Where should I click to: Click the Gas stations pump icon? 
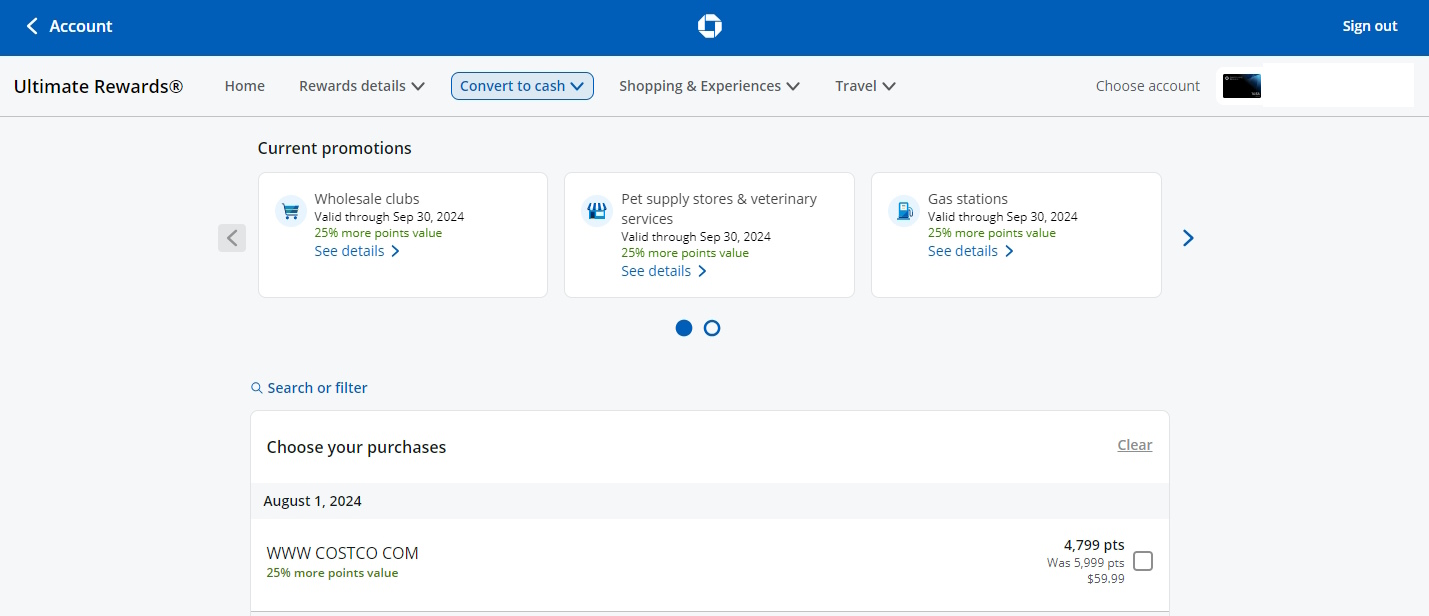[904, 211]
